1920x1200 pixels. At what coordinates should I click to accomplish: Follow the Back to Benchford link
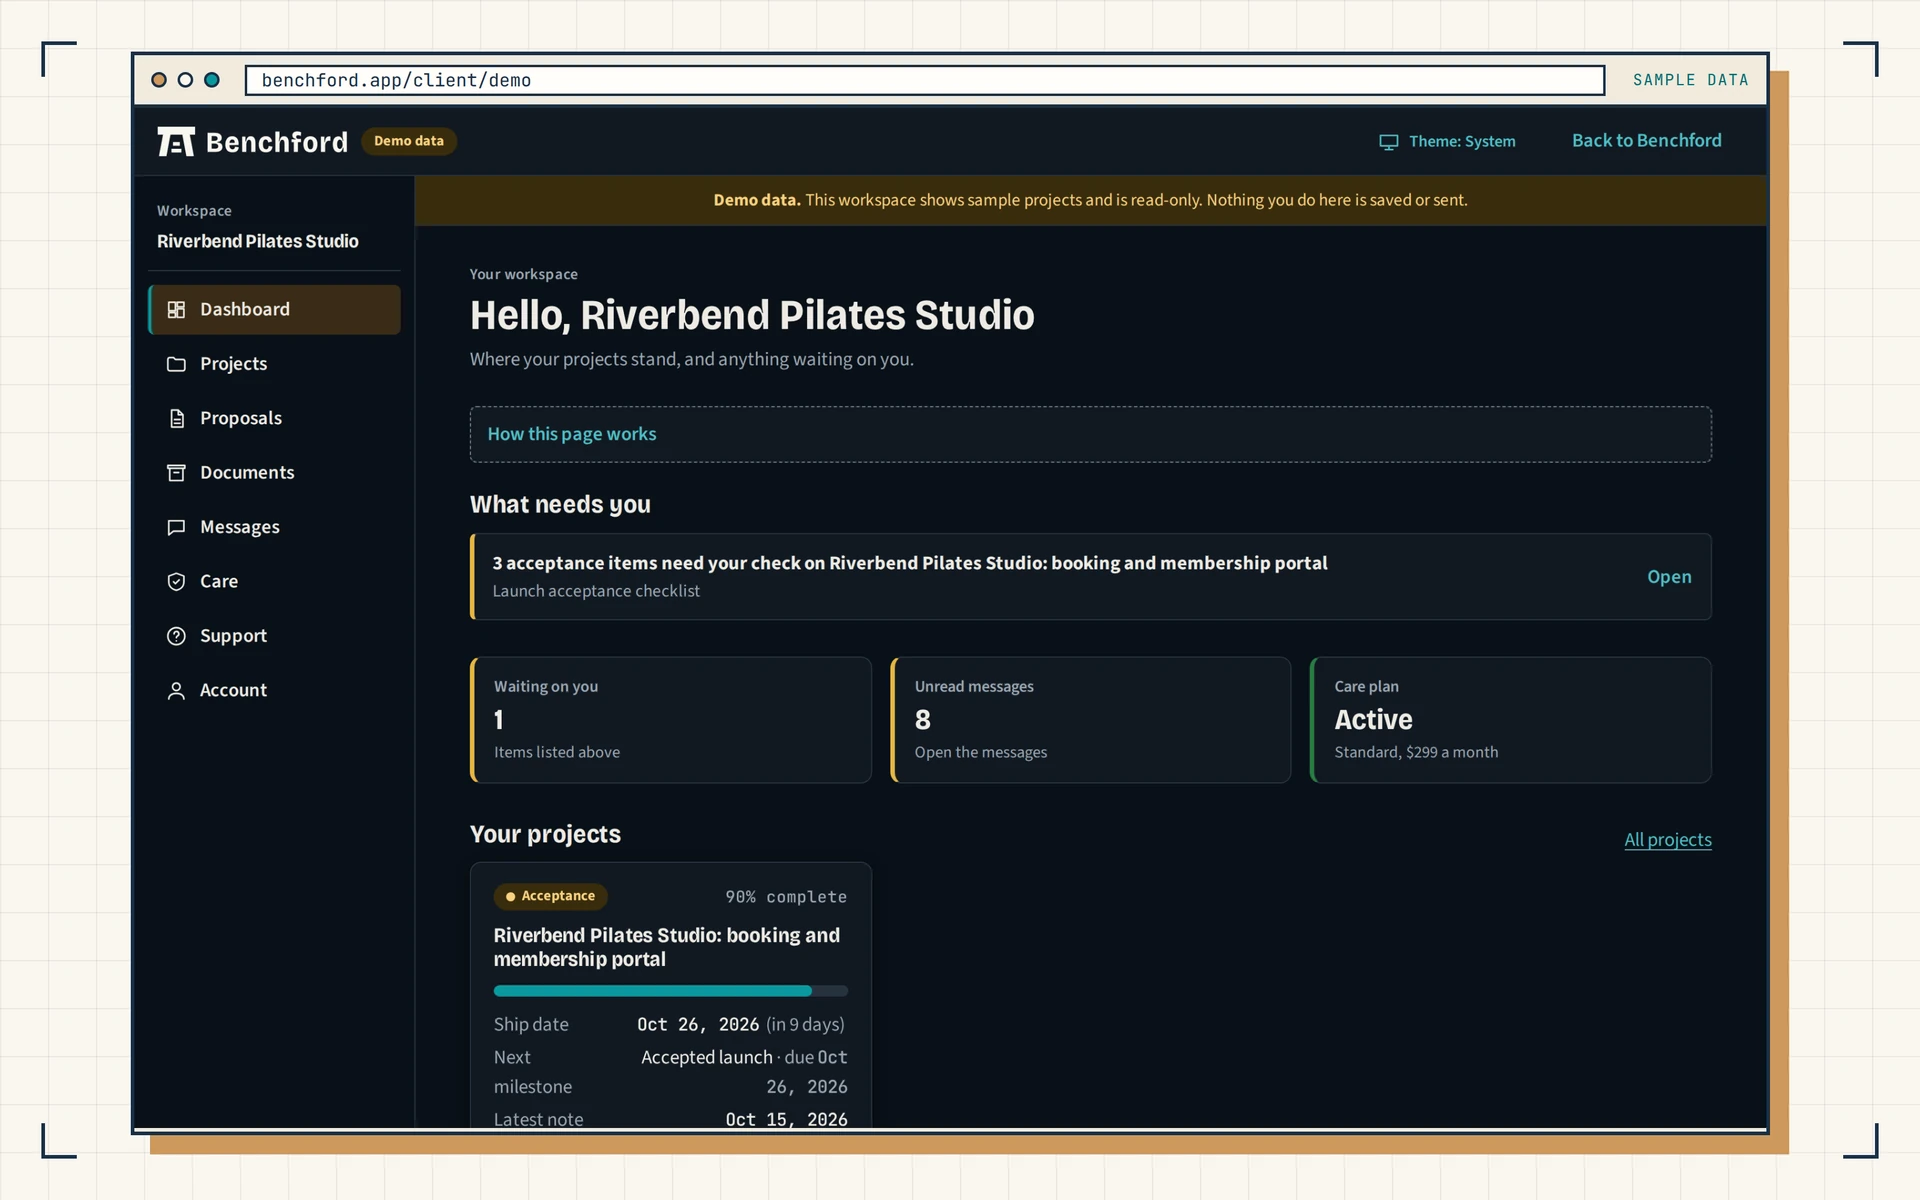click(1646, 141)
